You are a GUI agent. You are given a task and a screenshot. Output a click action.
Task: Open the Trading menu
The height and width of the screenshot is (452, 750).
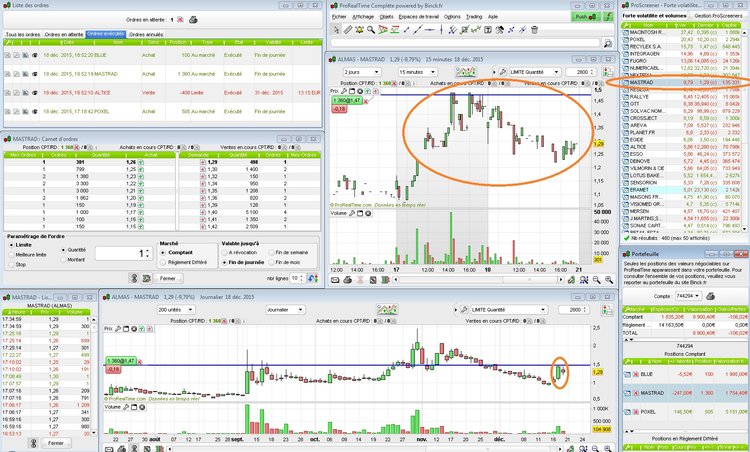pyautogui.click(x=474, y=17)
